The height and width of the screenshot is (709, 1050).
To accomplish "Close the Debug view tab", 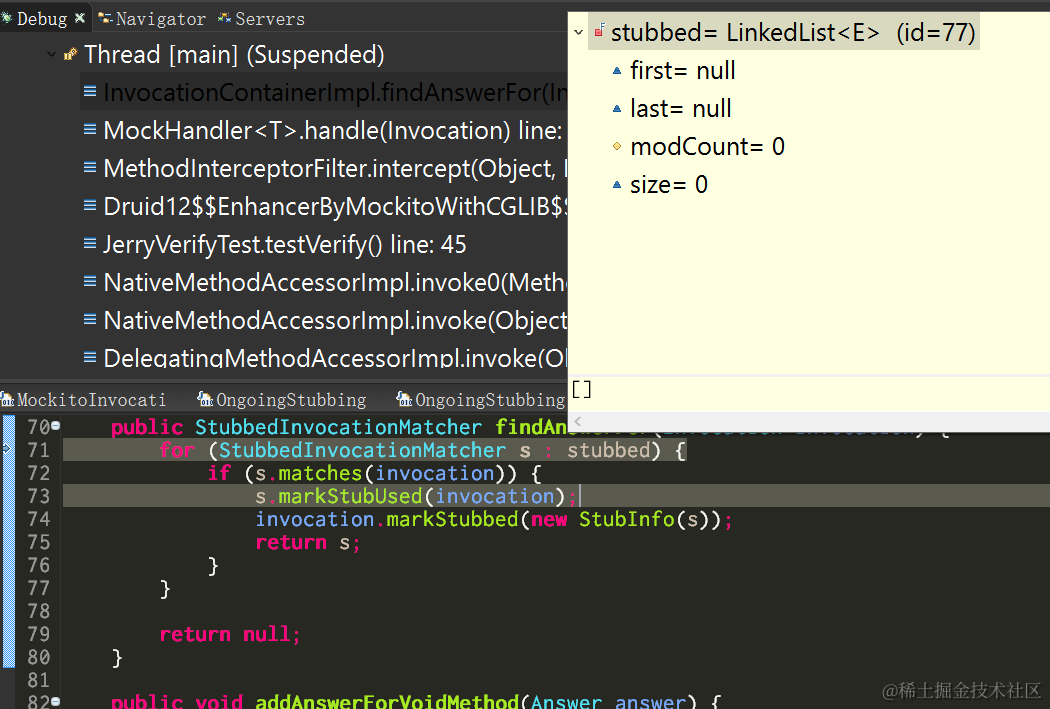I will 80,18.
